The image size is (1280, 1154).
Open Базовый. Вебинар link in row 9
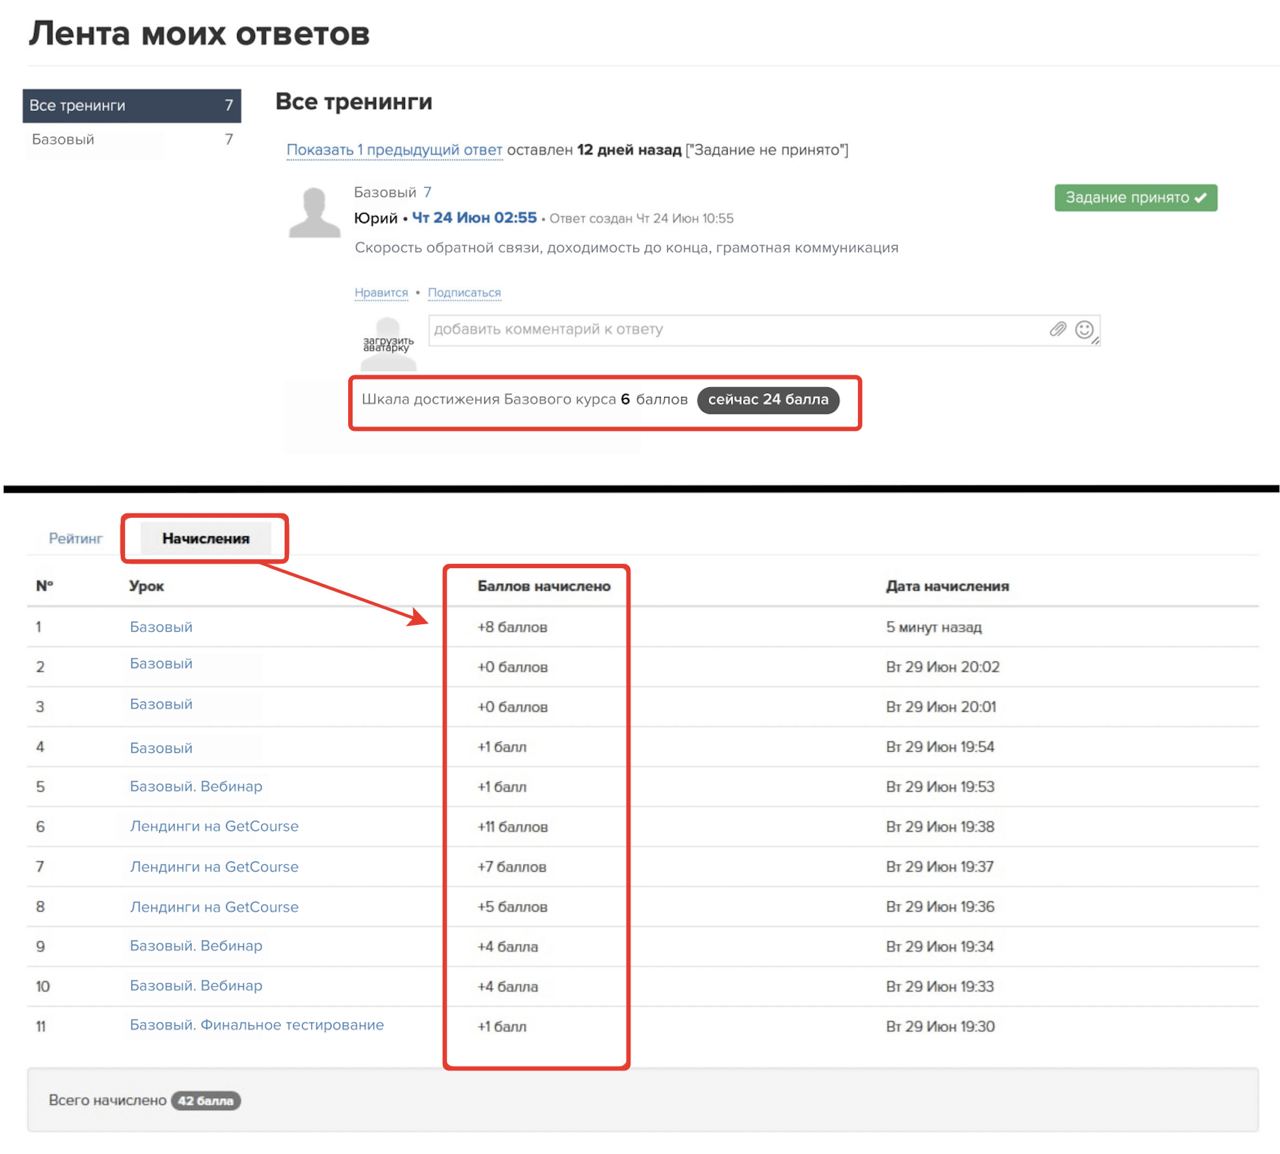196,946
